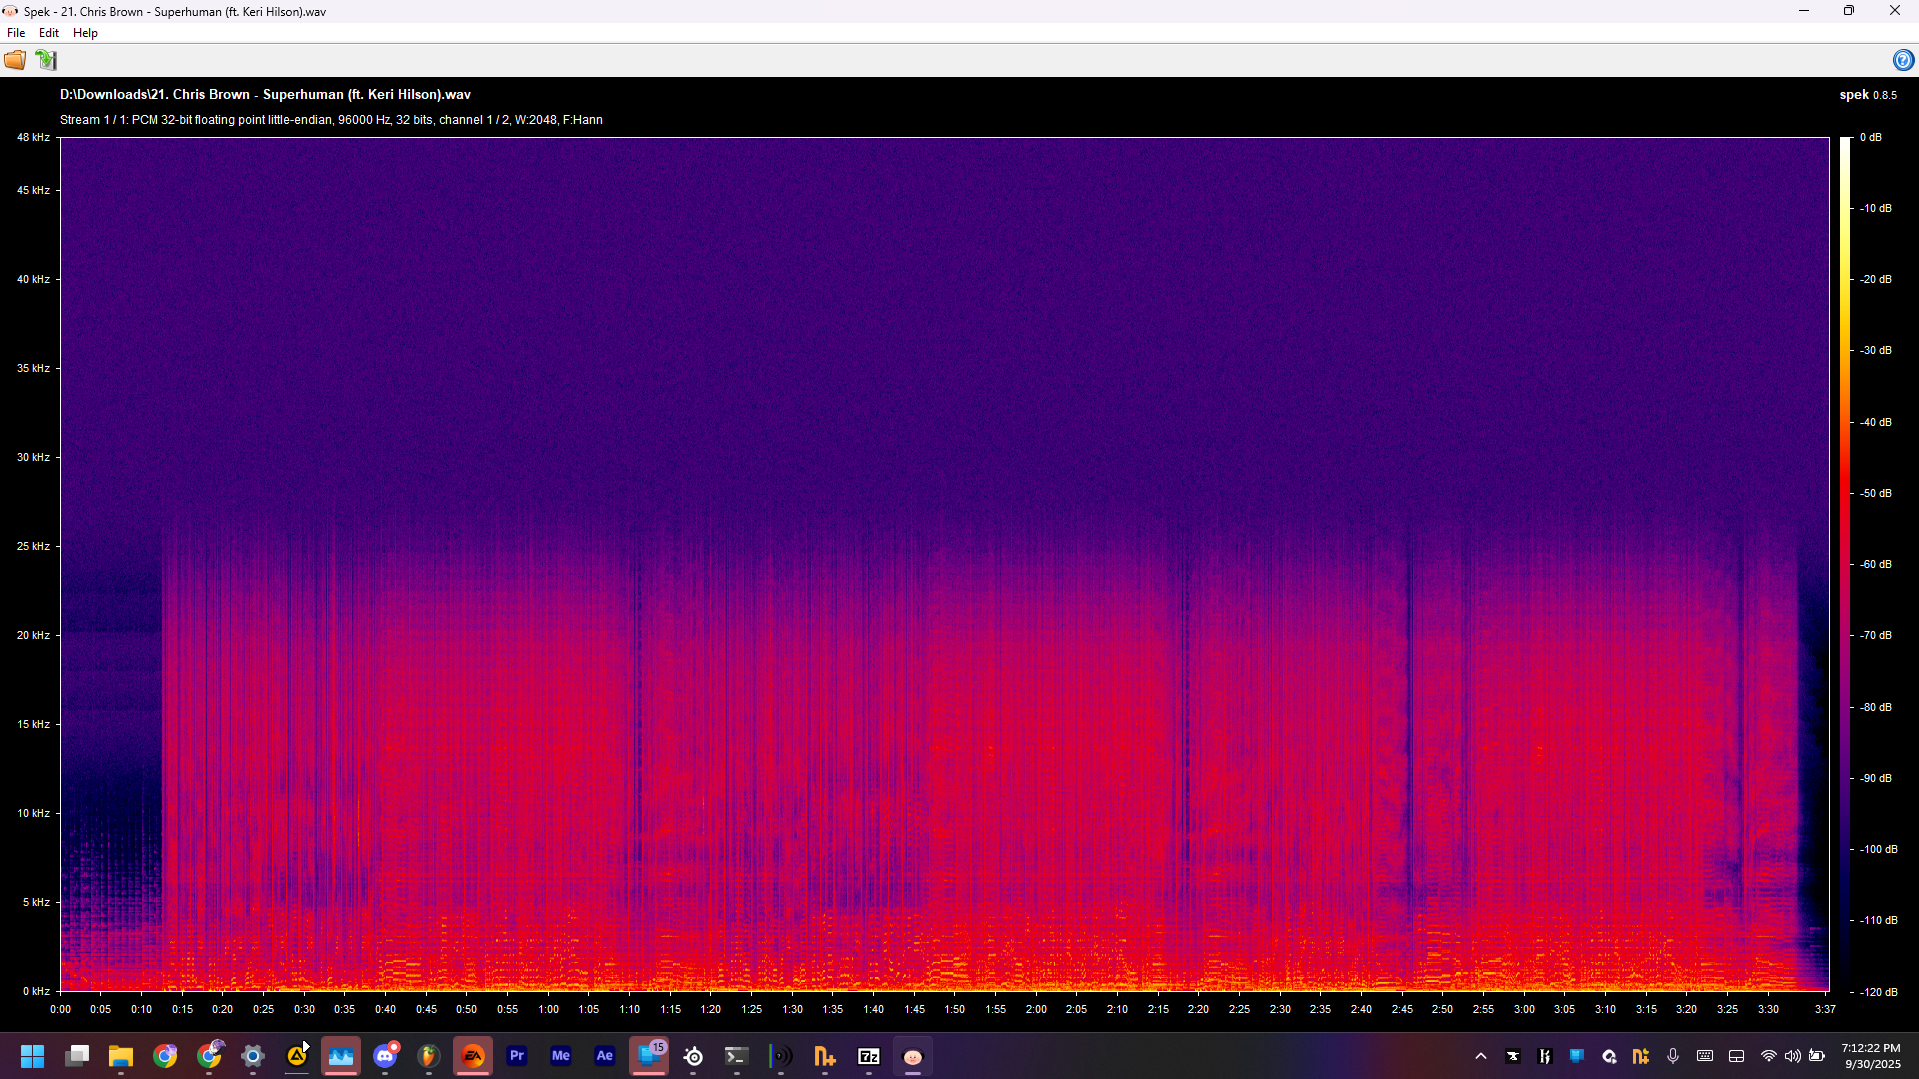
Task: Launch Adobe After Effects from the taskbar
Action: [x=605, y=1056]
